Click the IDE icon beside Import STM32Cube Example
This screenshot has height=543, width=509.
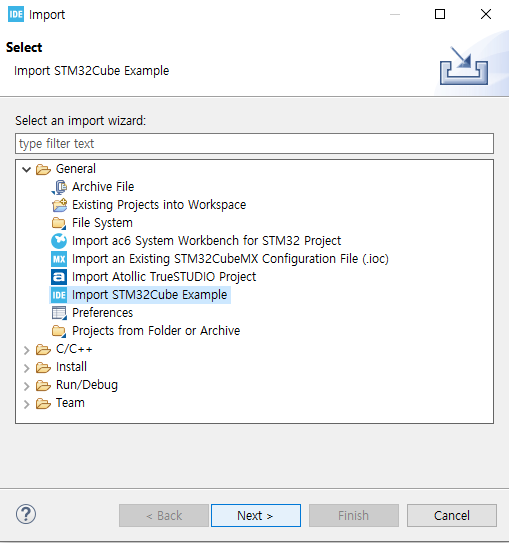59,295
